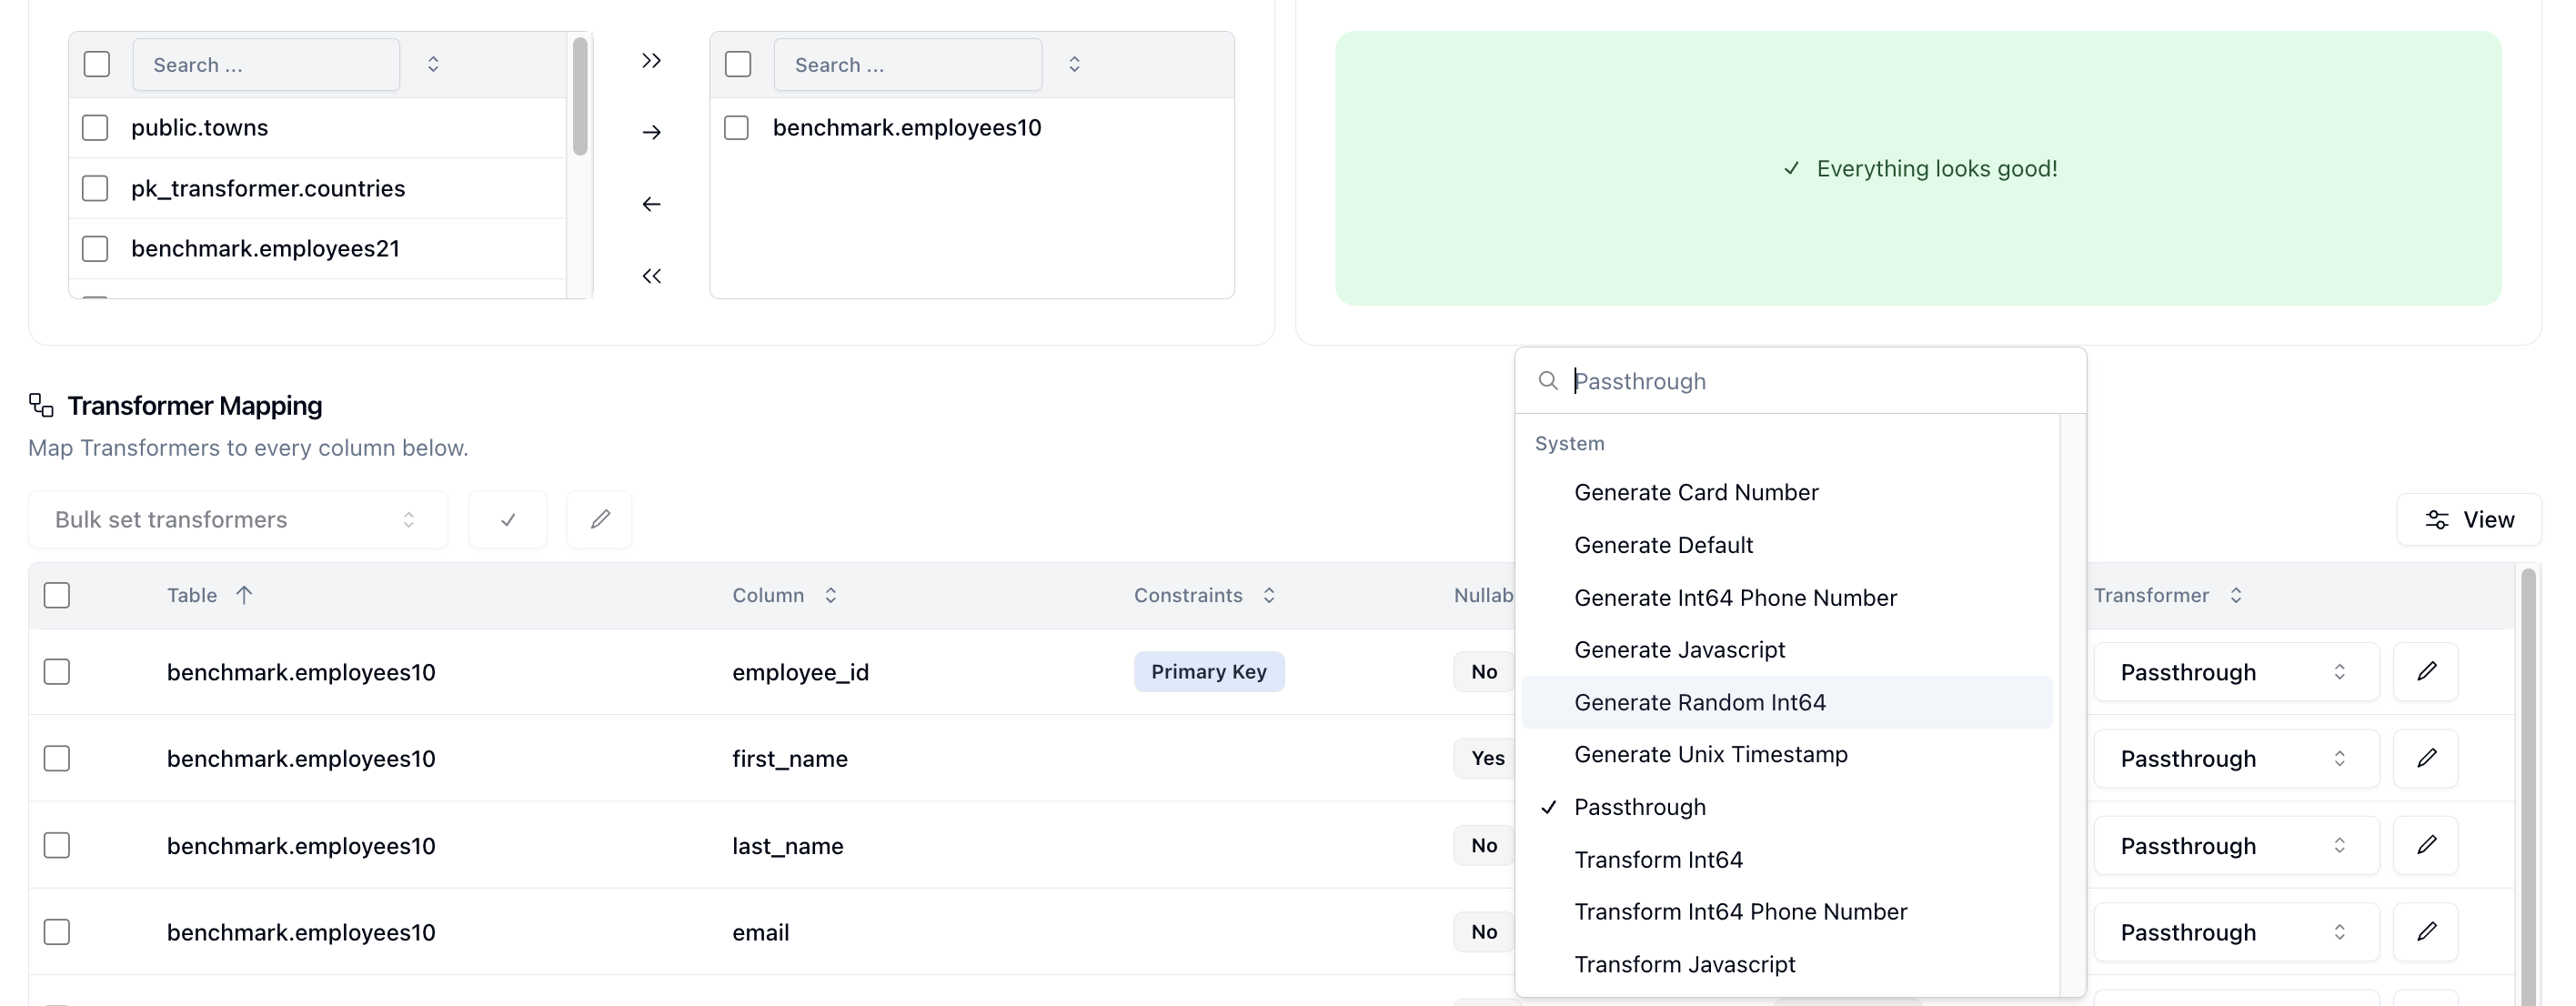
Task: Click the move-selected-left arrow icon
Action: [x=651, y=204]
